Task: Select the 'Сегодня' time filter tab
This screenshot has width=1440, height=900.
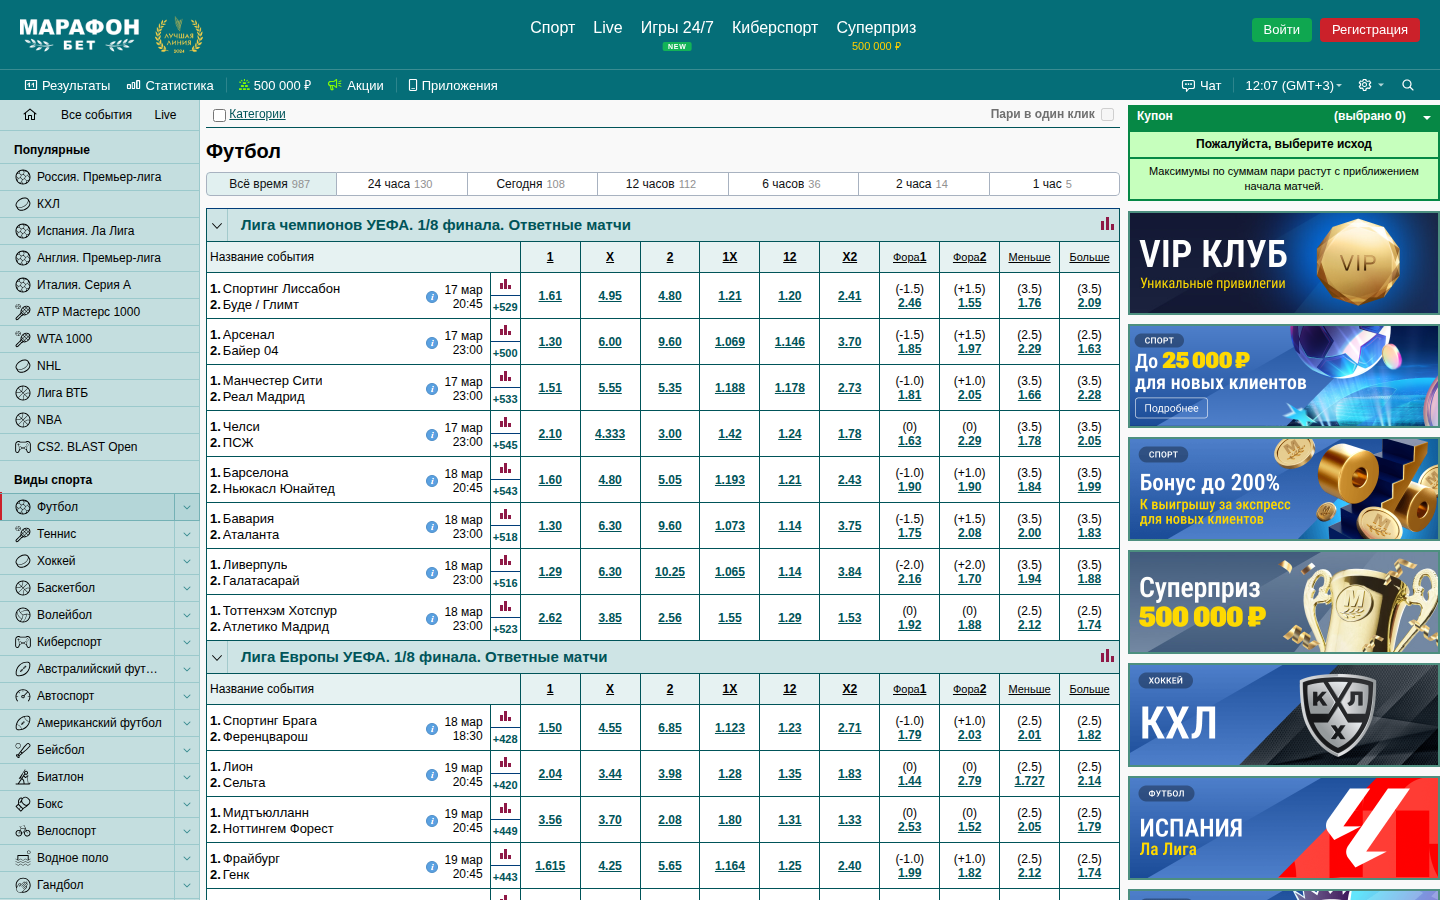Action: click(531, 184)
